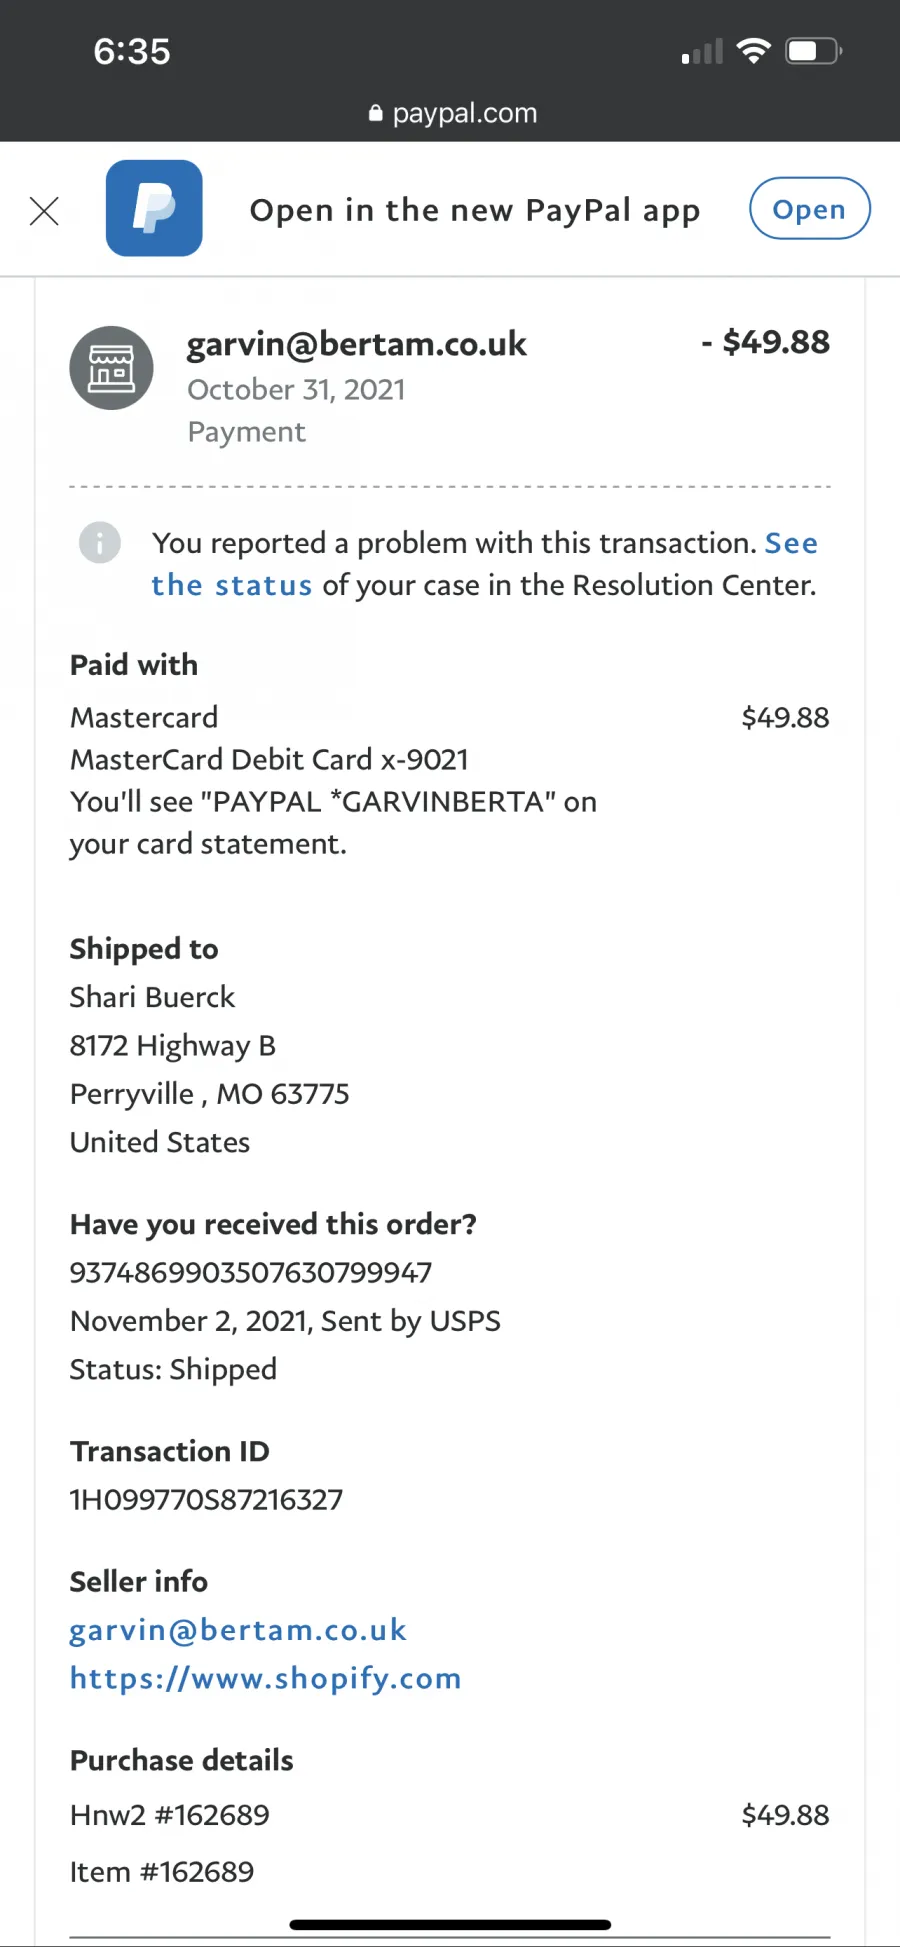Open seller email garvin@bertam.co.uk link
The image size is (900, 1947).
click(x=238, y=1630)
